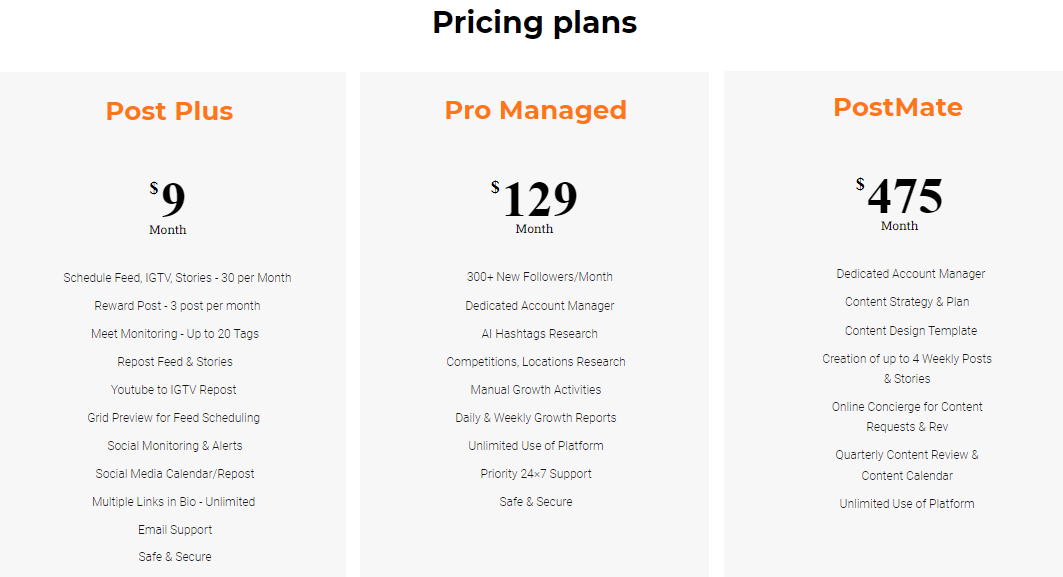The height and width of the screenshot is (577, 1063).
Task: Click Schedule Feed, IGTV, Stories feature line
Action: tap(177, 278)
